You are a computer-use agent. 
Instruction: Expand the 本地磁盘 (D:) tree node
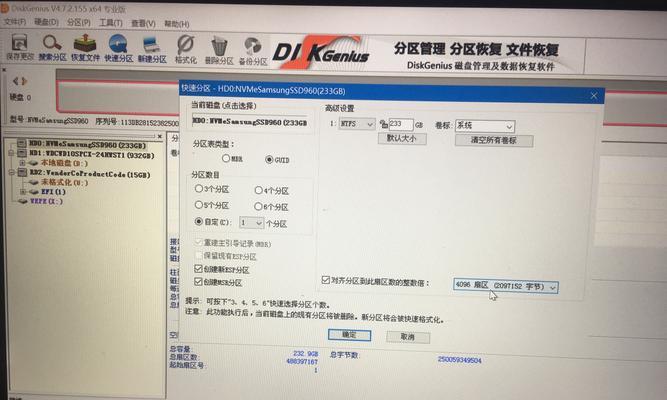(23, 163)
